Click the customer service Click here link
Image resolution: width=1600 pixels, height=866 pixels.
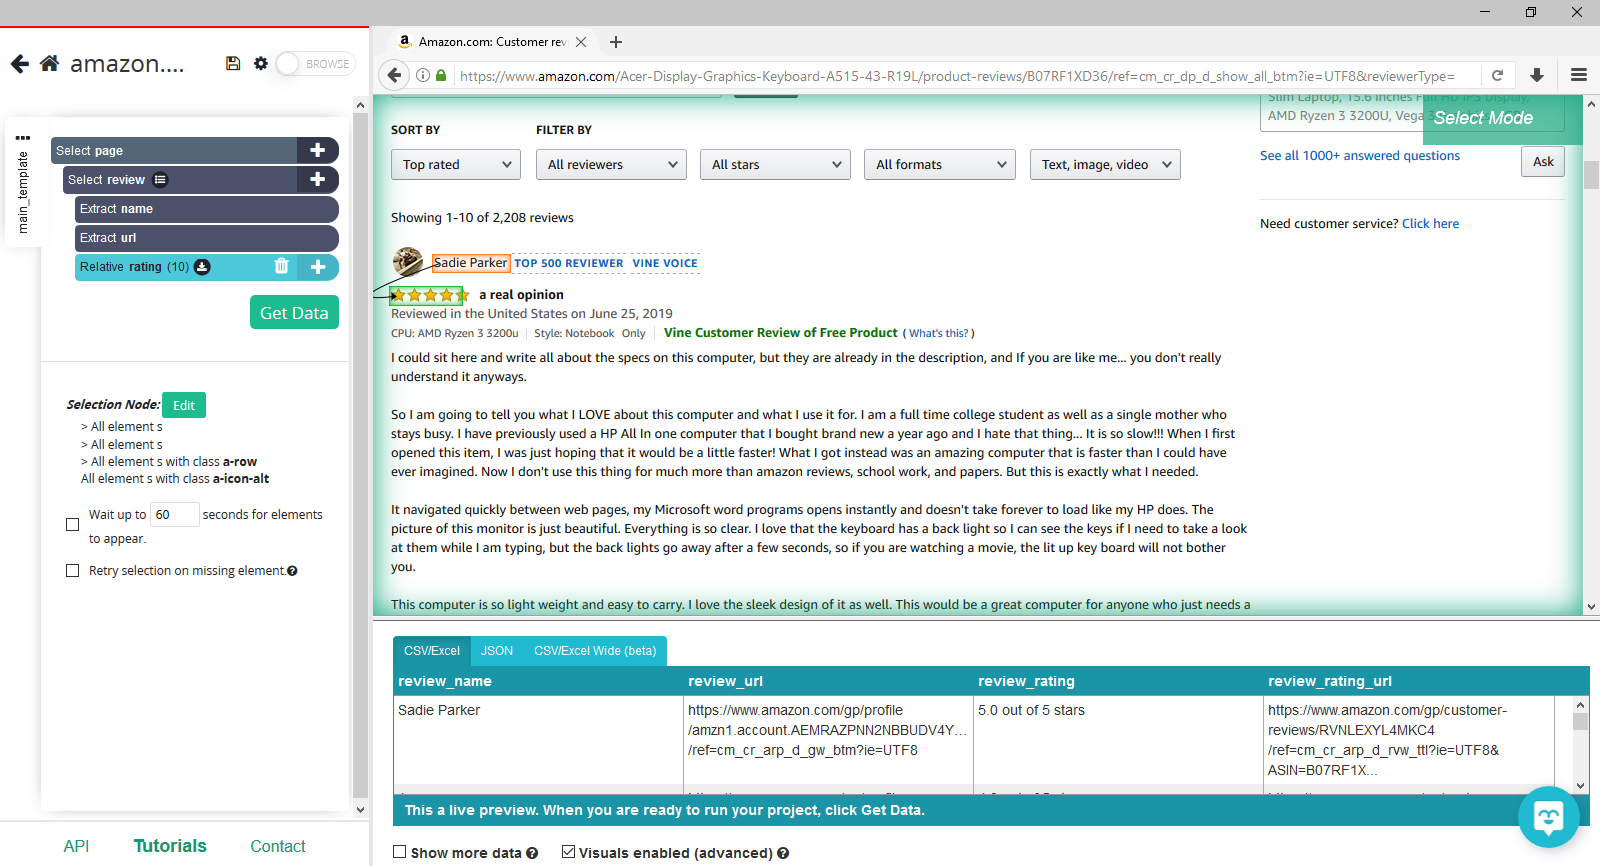coord(1430,224)
